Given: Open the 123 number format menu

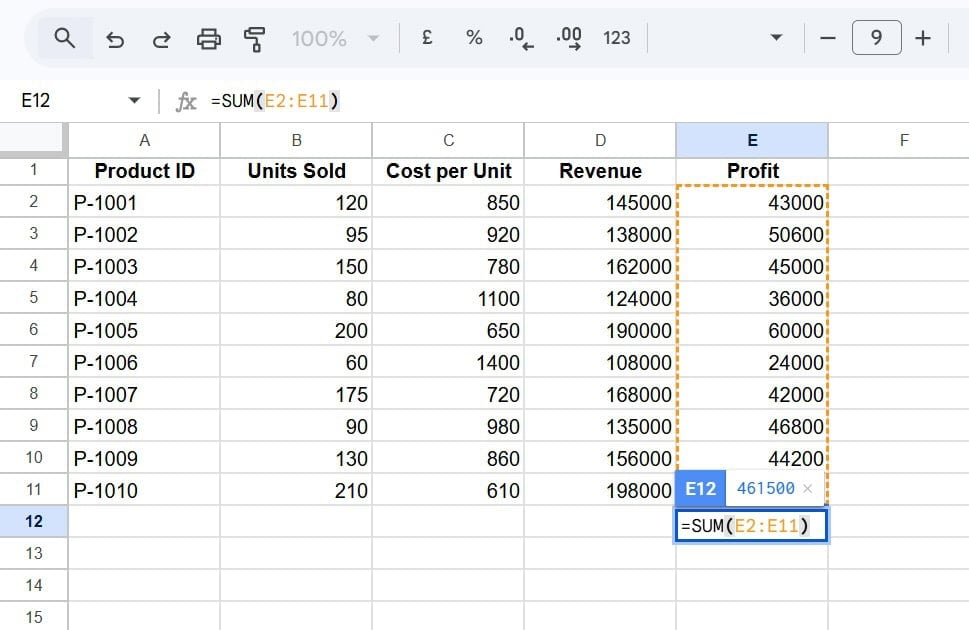Looking at the screenshot, I should 616,38.
